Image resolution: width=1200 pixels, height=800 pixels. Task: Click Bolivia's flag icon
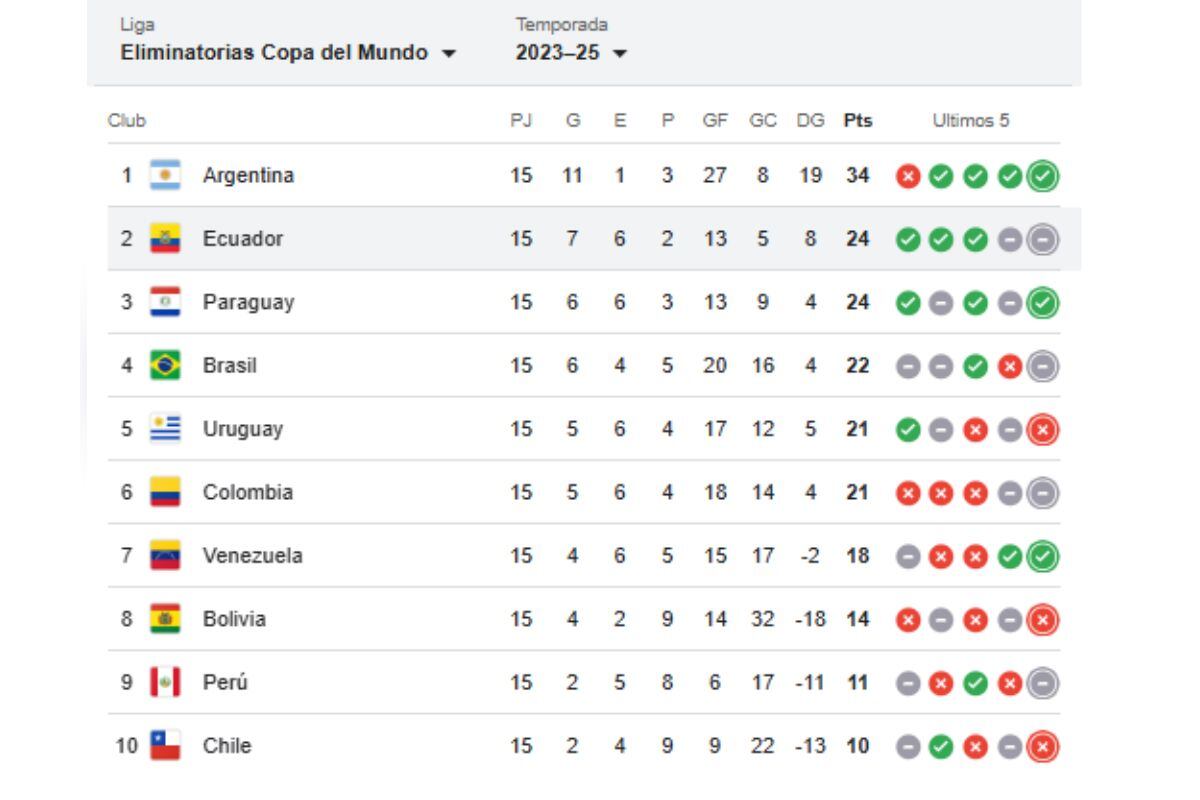click(165, 618)
